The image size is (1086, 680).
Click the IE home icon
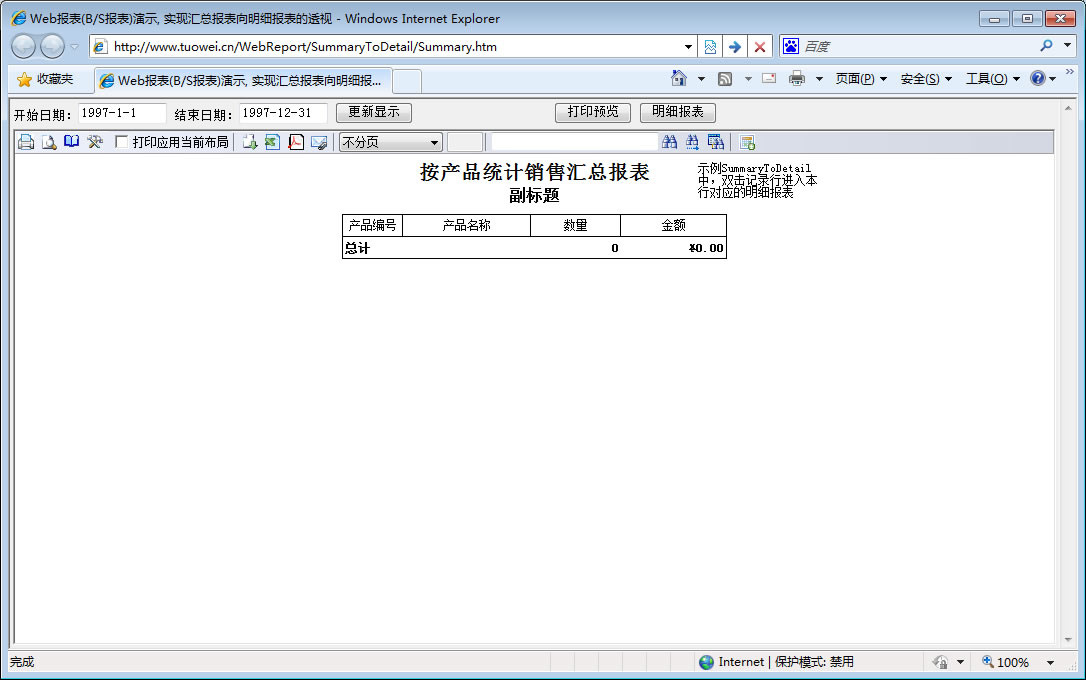coord(679,79)
